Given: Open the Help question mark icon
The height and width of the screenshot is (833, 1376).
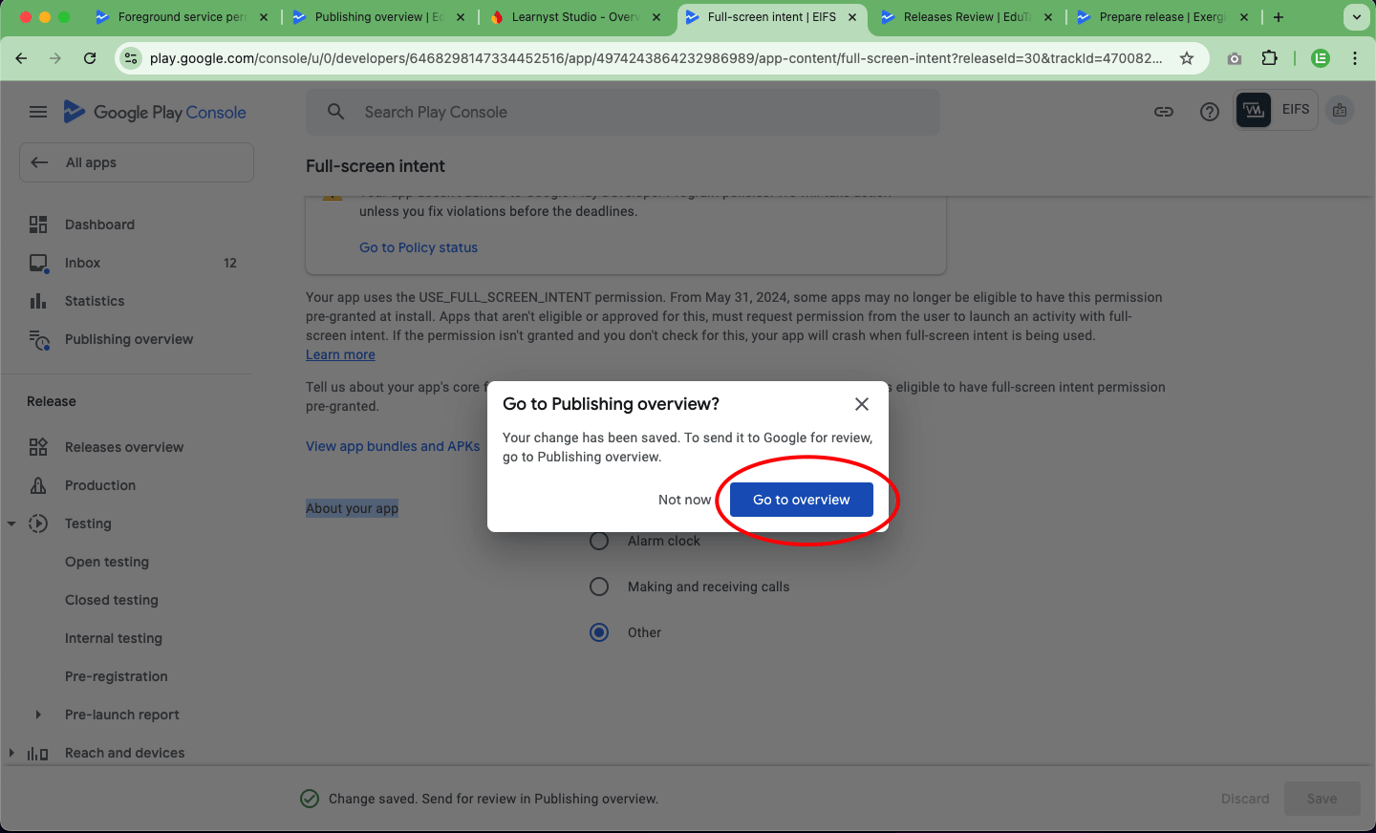Looking at the screenshot, I should (1209, 112).
